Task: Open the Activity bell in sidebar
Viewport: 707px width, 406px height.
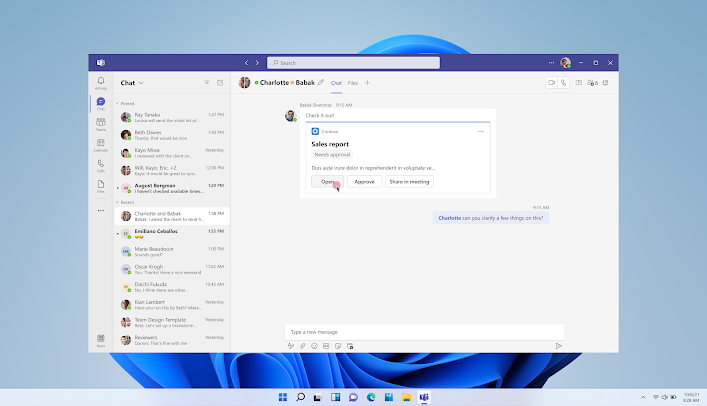Action: tap(101, 83)
